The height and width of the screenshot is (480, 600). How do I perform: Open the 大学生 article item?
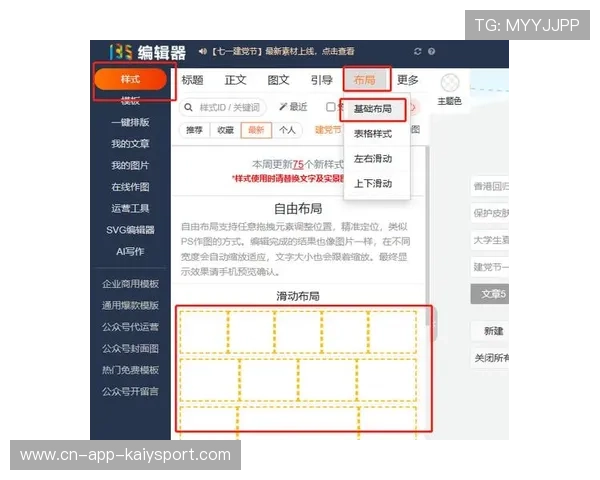click(490, 240)
